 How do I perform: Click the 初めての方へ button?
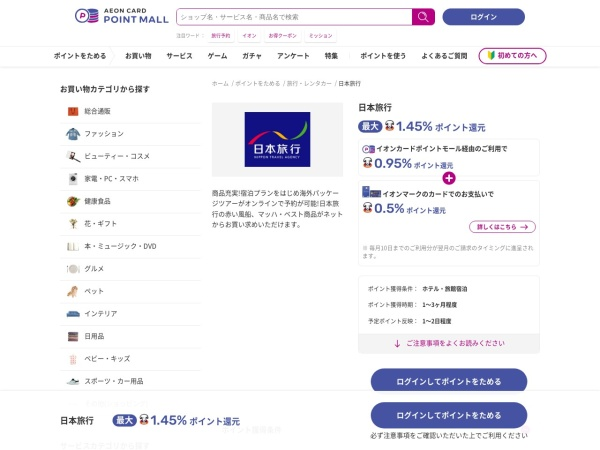pos(512,56)
